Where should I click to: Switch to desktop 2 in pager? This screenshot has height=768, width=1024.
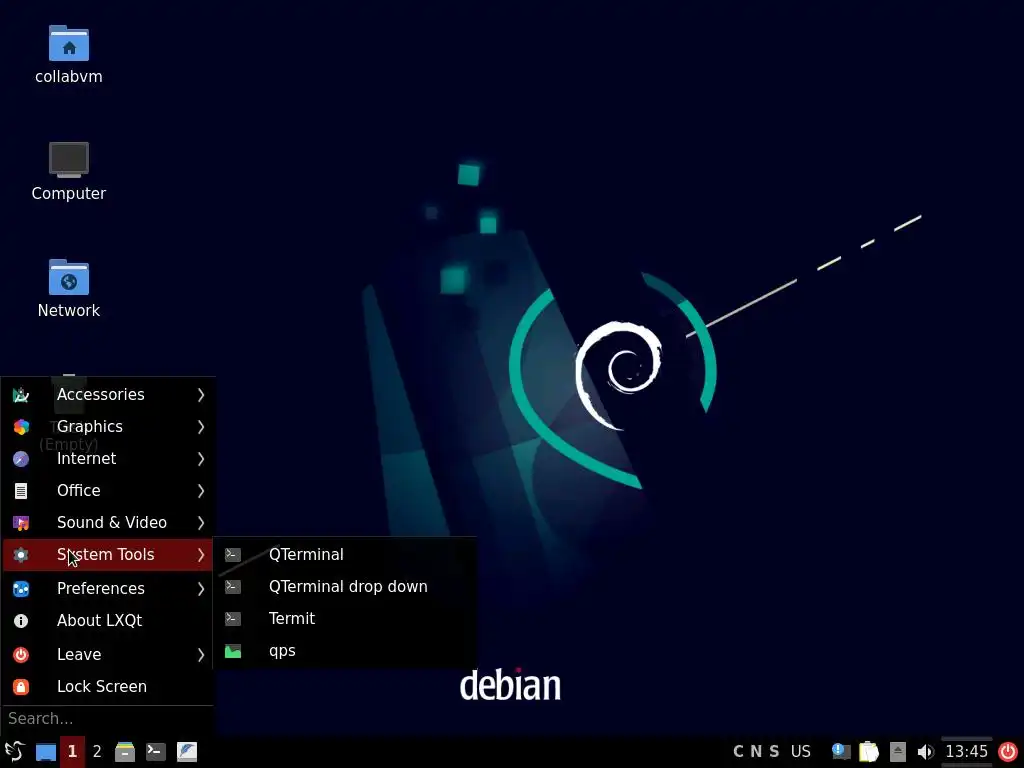click(x=97, y=752)
